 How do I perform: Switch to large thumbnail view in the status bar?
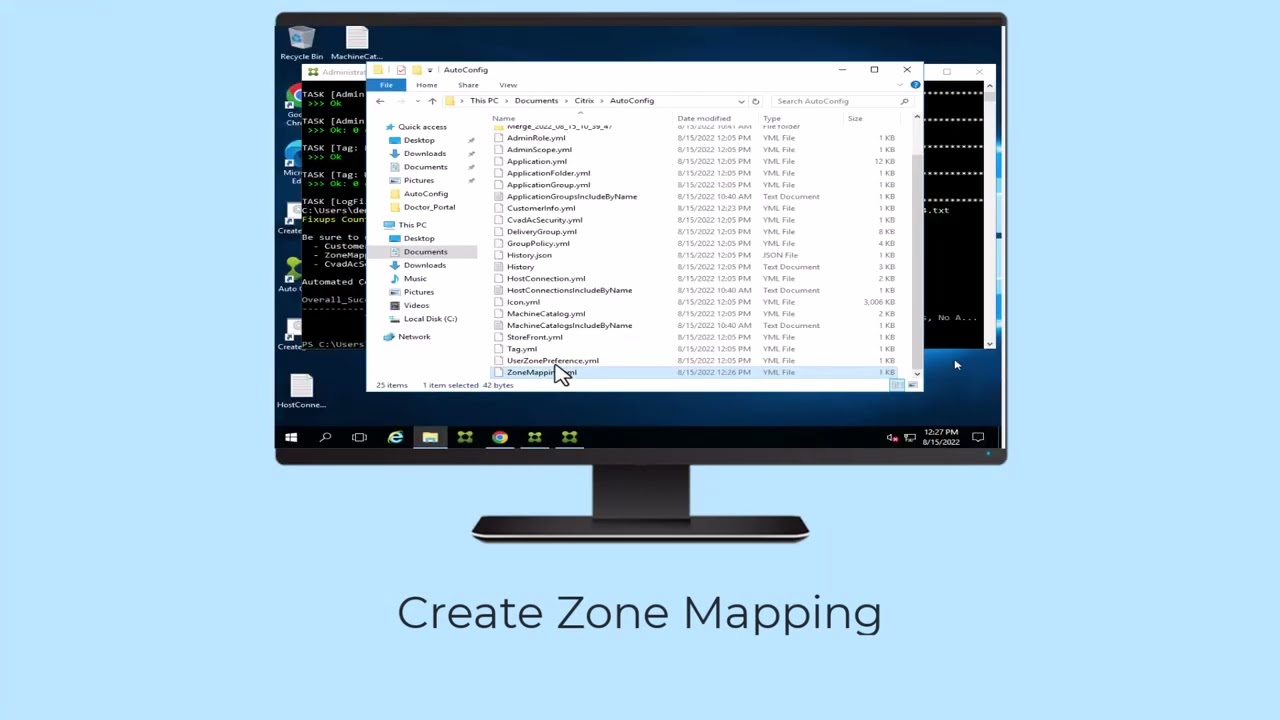tap(911, 385)
